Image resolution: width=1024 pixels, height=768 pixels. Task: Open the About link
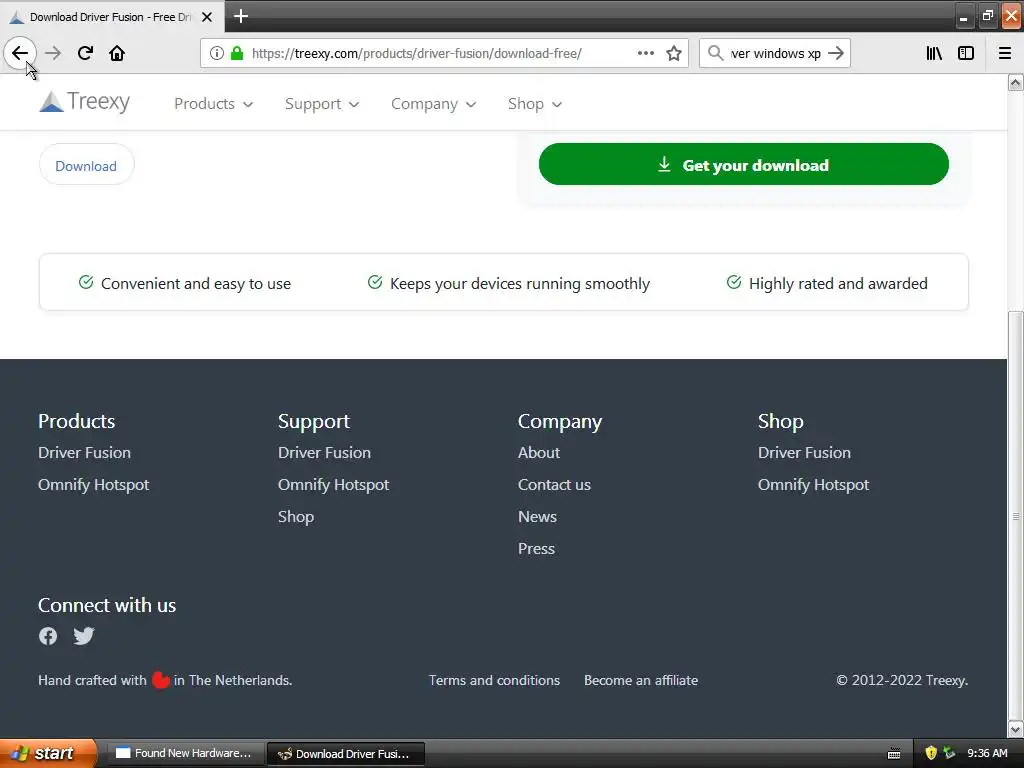click(539, 453)
